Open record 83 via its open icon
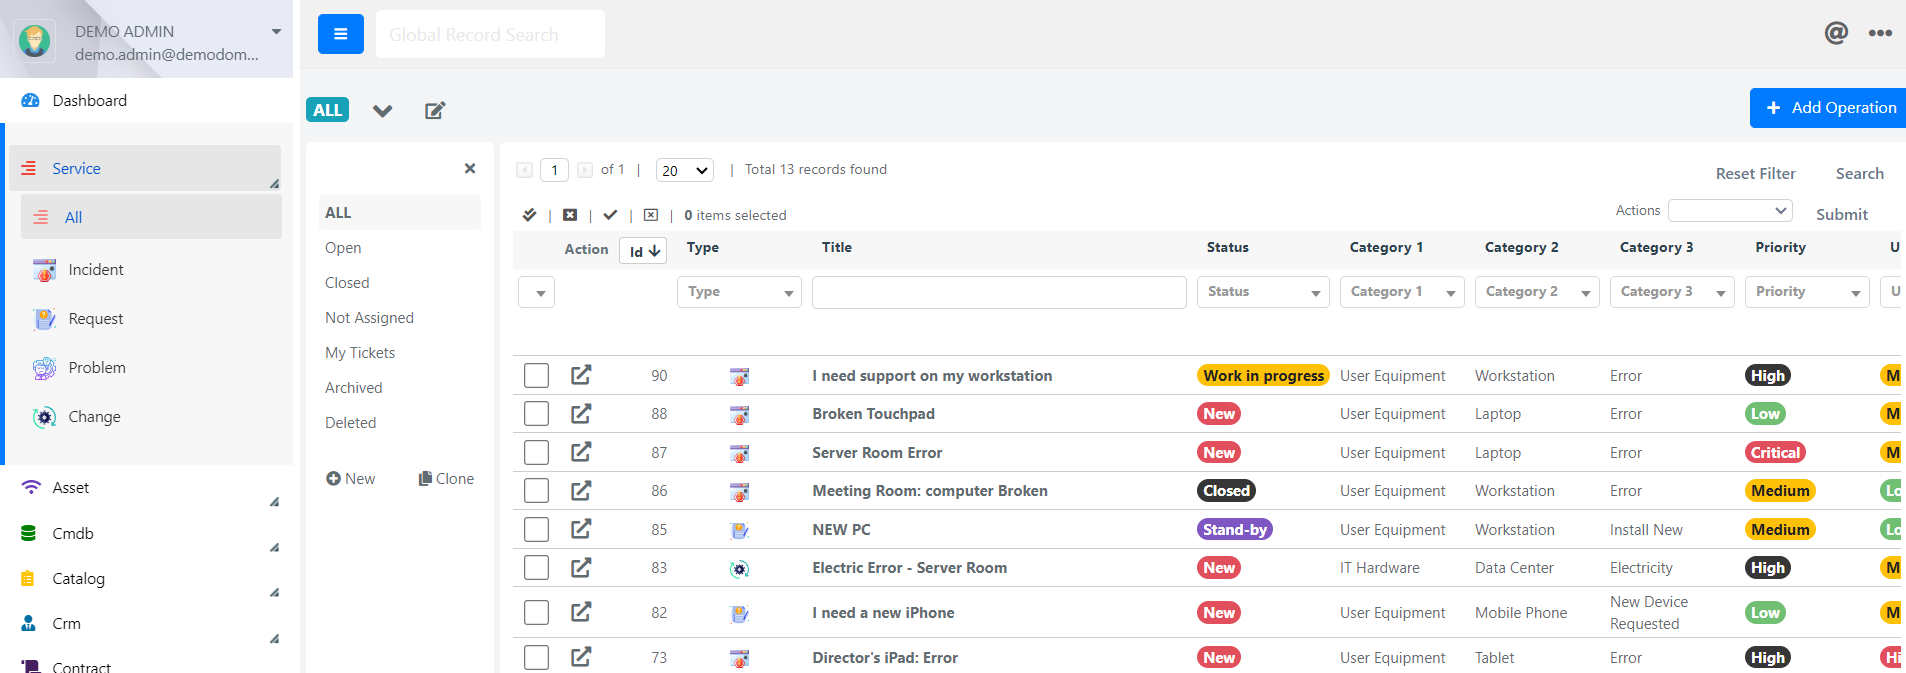This screenshot has width=1906, height=673. (x=581, y=567)
